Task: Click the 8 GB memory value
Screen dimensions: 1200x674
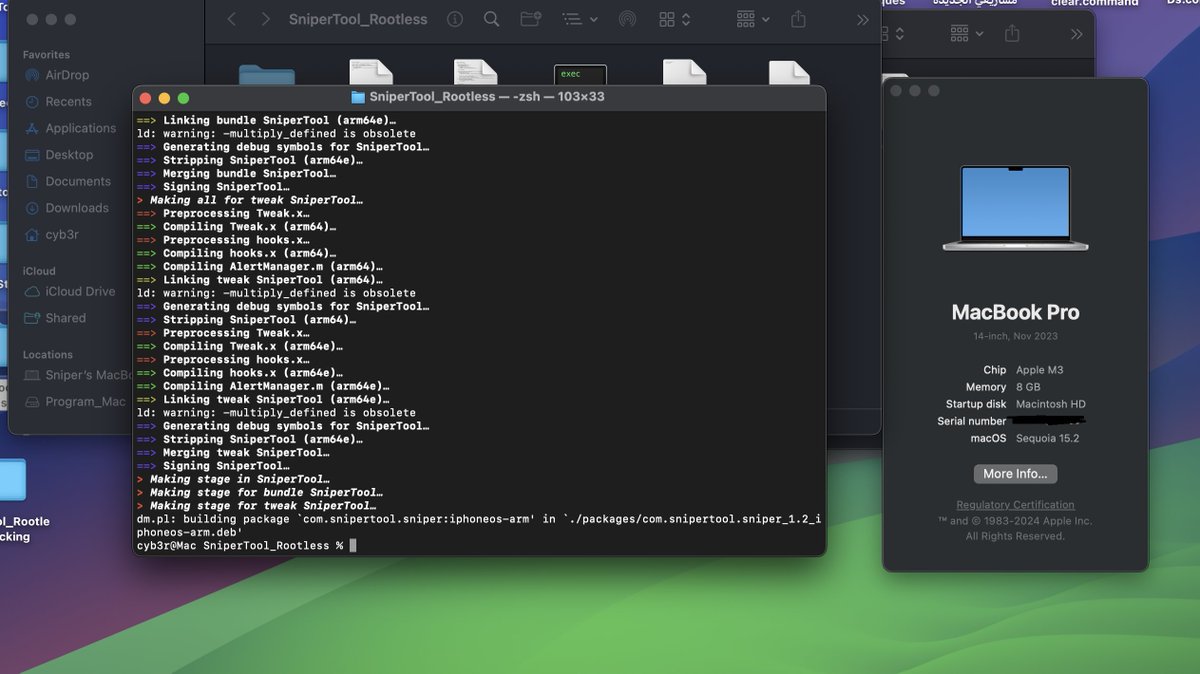Action: [1028, 387]
